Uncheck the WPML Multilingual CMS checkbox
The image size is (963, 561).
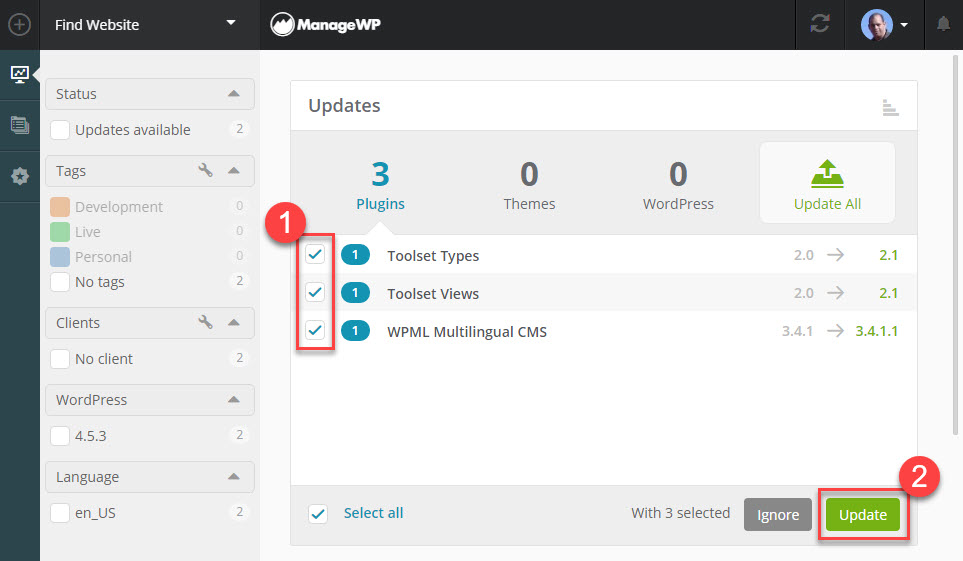click(x=315, y=331)
